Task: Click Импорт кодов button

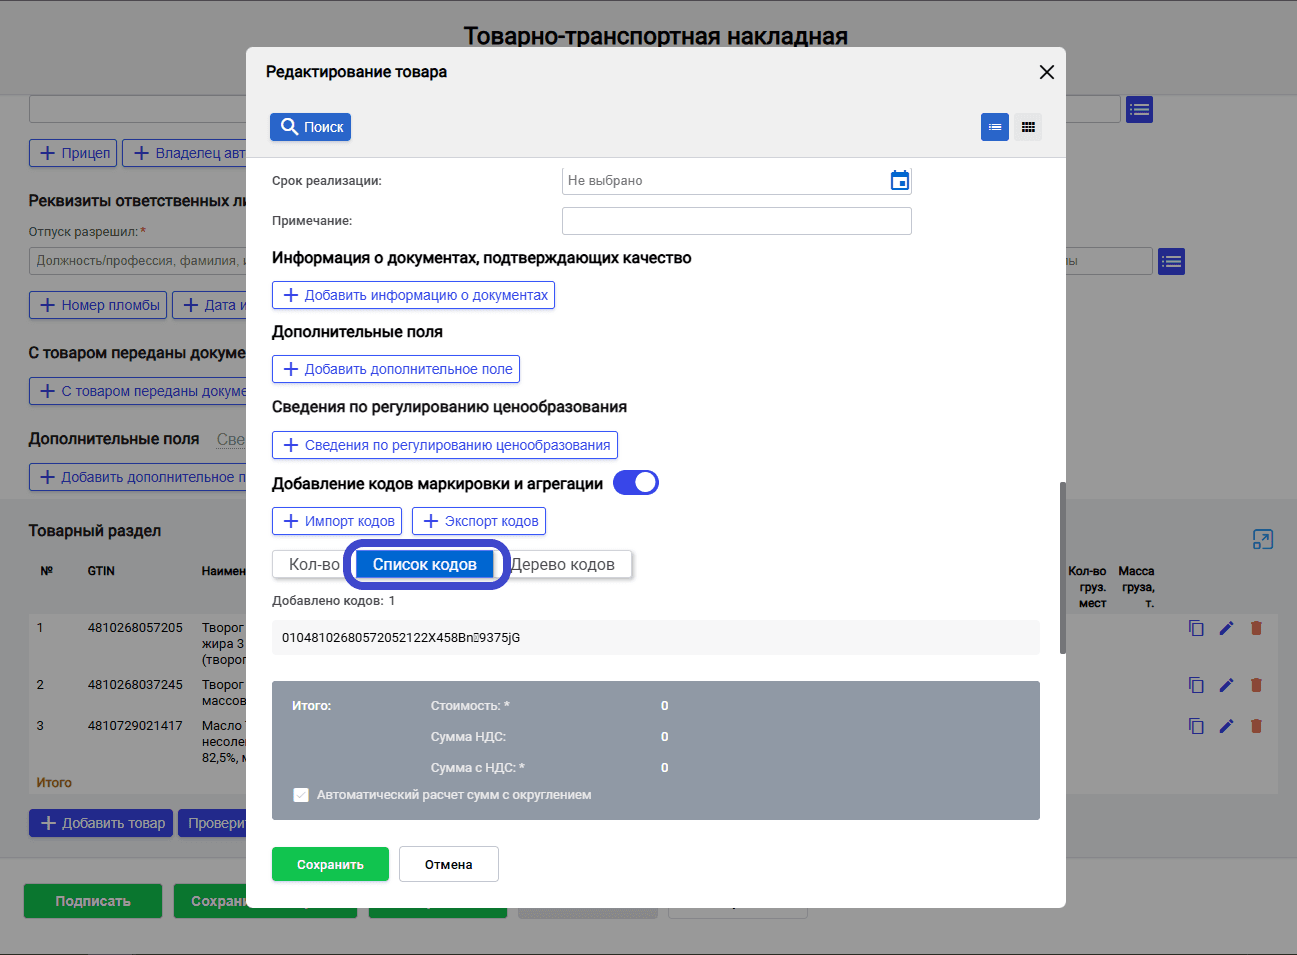Action: coord(337,521)
